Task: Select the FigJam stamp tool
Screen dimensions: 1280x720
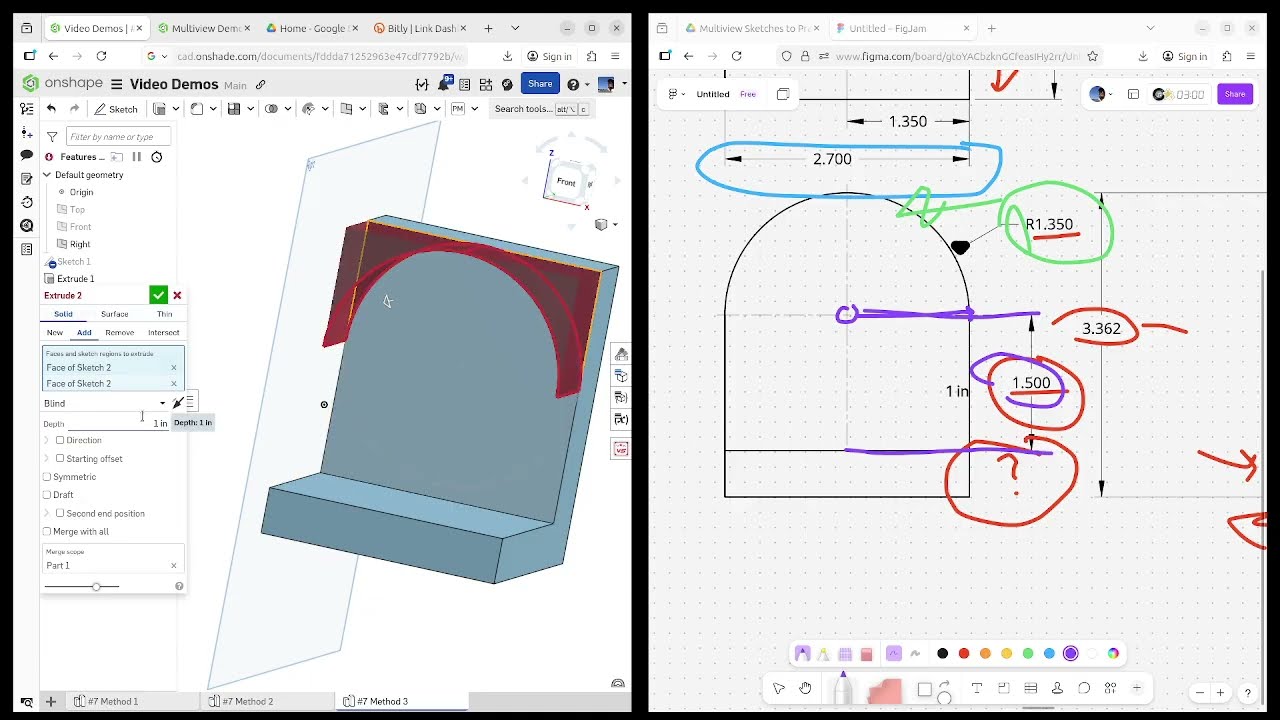Action: coord(1057,688)
